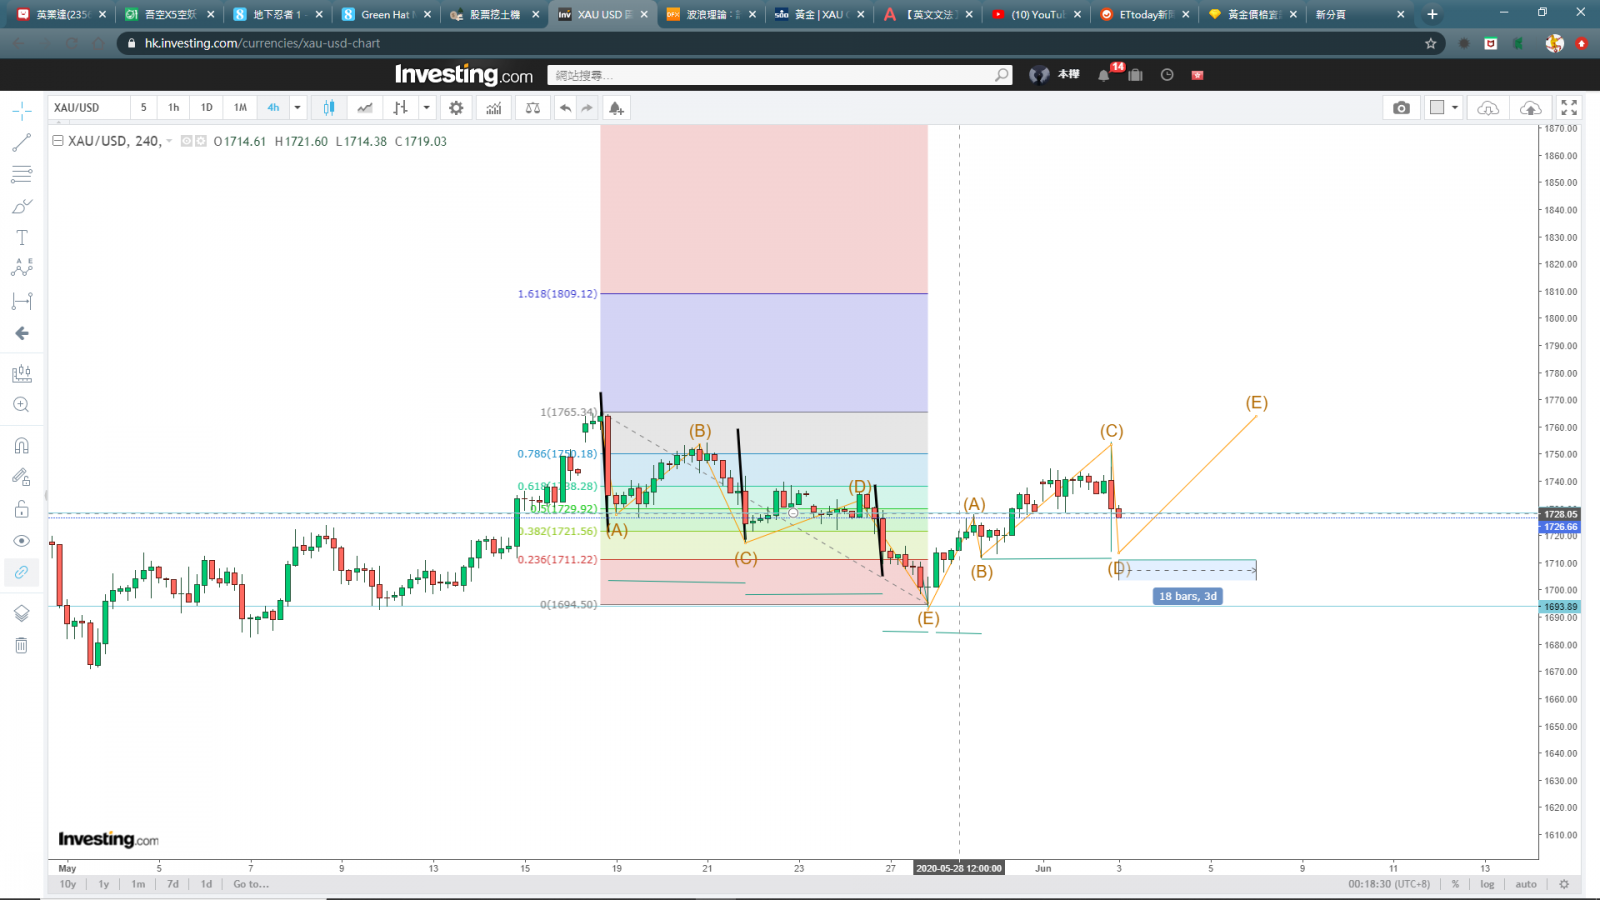1600x900 pixels.
Task: Click the XAU/USD symbol input
Action: click(x=88, y=108)
